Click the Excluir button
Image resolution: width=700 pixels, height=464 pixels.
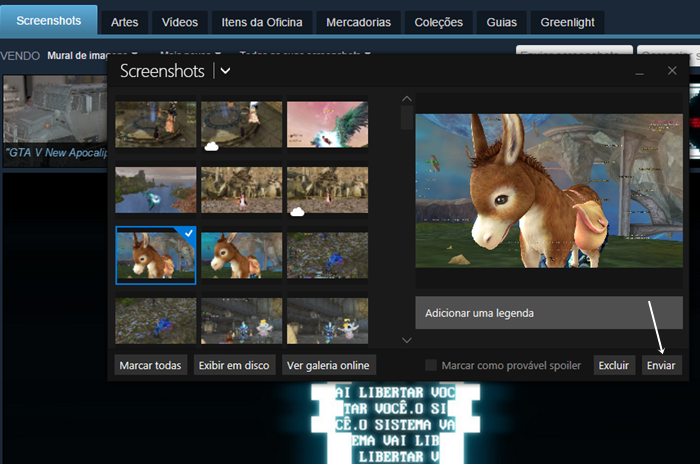tap(614, 365)
